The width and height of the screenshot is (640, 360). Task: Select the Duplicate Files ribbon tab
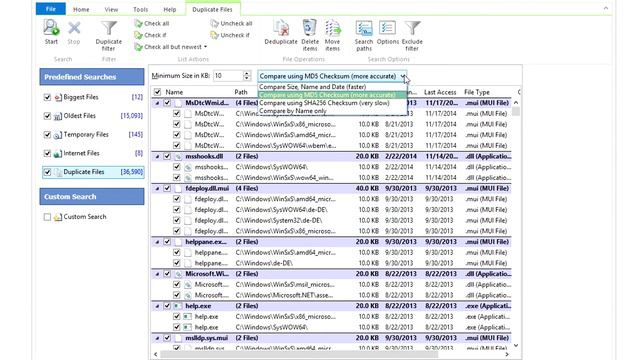pyautogui.click(x=212, y=9)
